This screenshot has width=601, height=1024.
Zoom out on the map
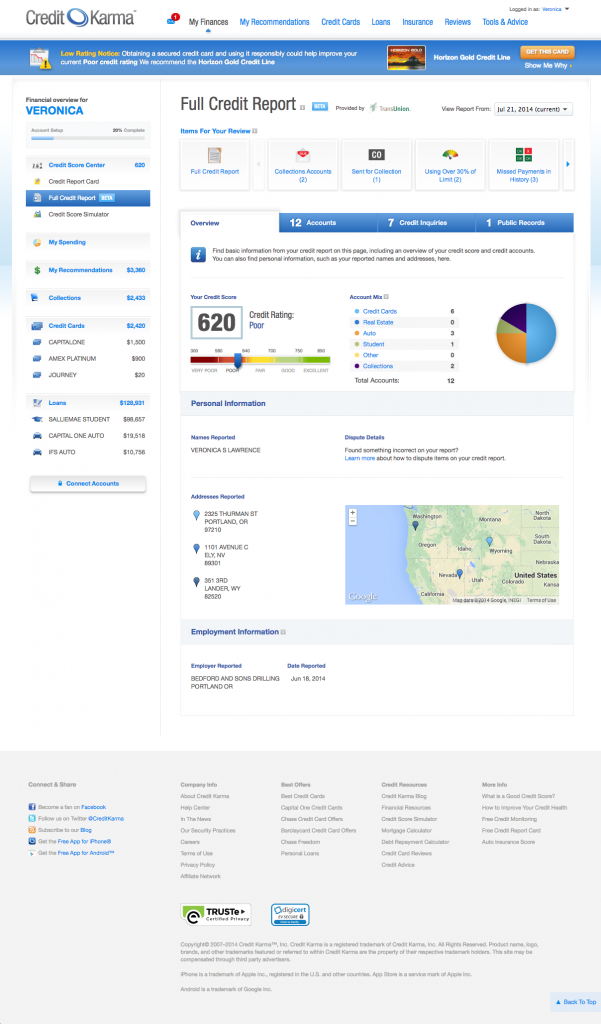click(x=353, y=521)
